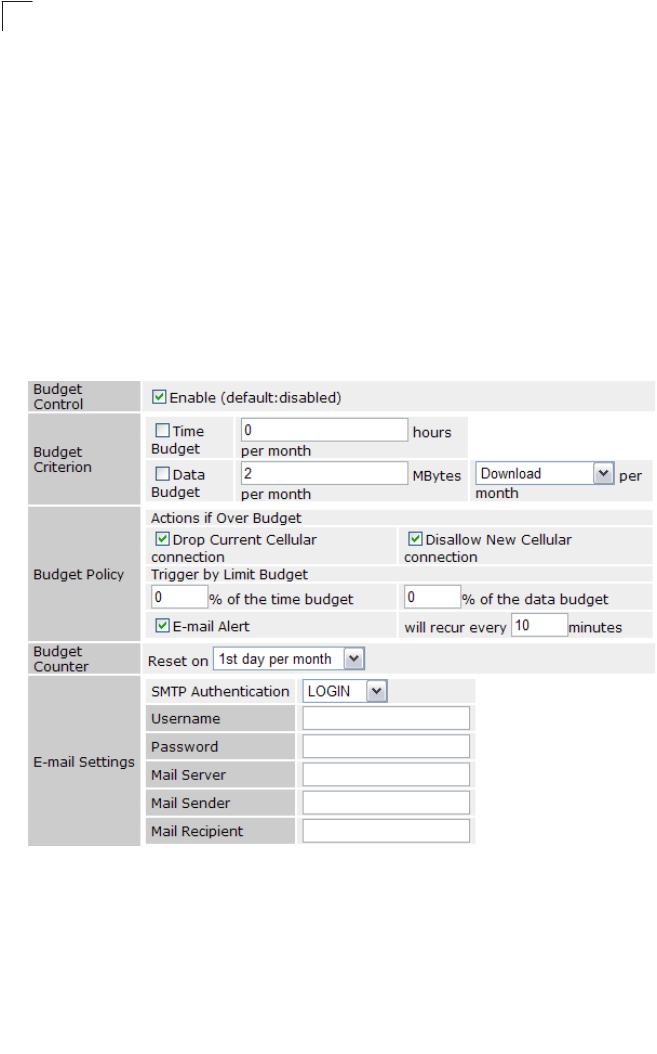Click the Password input field
Image resolution: width=657 pixels, height=1054 pixels.
386,746
